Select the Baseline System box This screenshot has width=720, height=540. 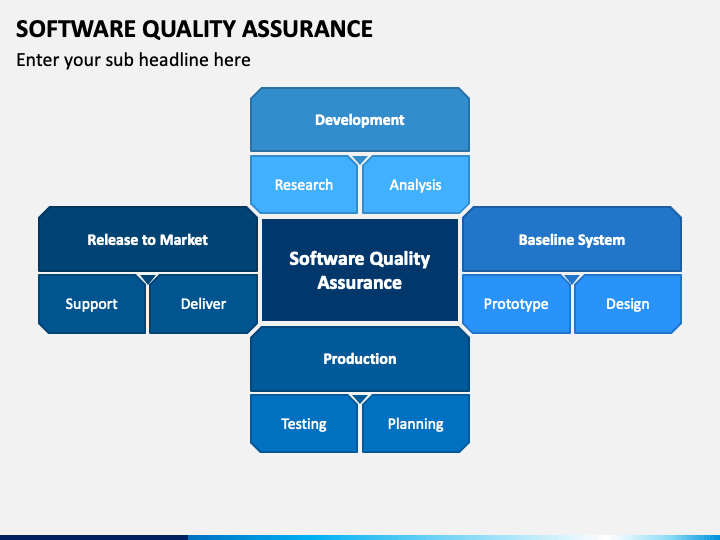pyautogui.click(x=572, y=239)
